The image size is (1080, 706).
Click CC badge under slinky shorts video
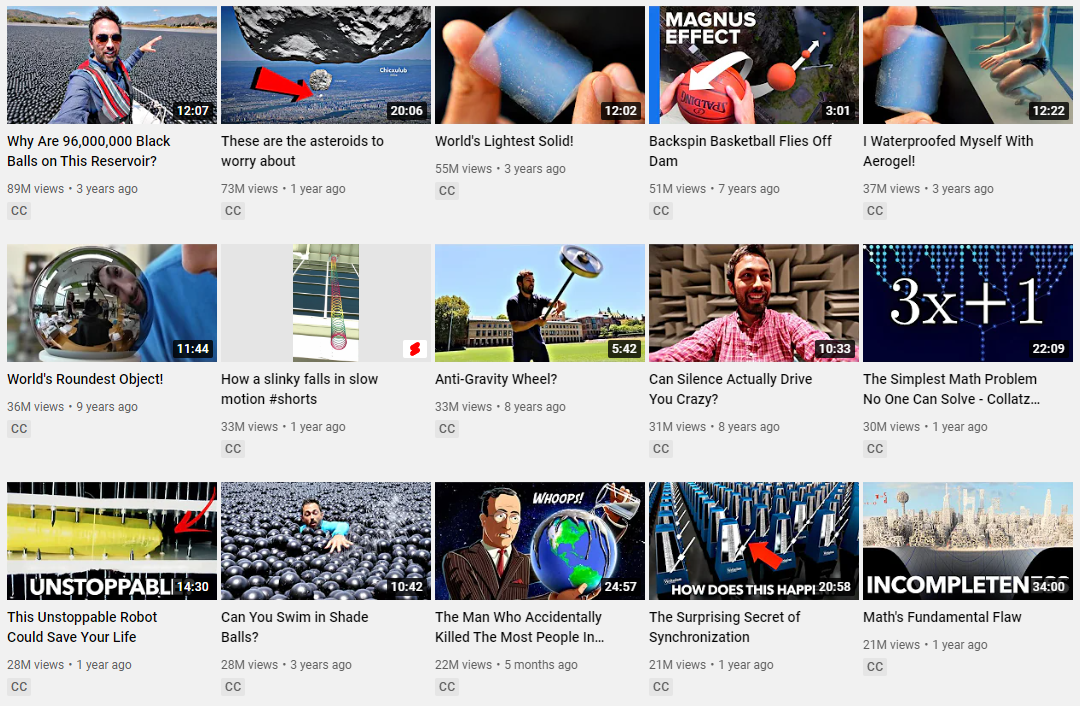coord(233,448)
